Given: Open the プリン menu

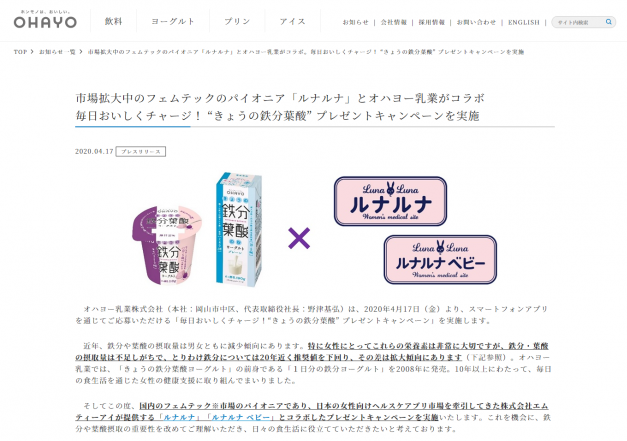Looking at the screenshot, I should click(237, 22).
